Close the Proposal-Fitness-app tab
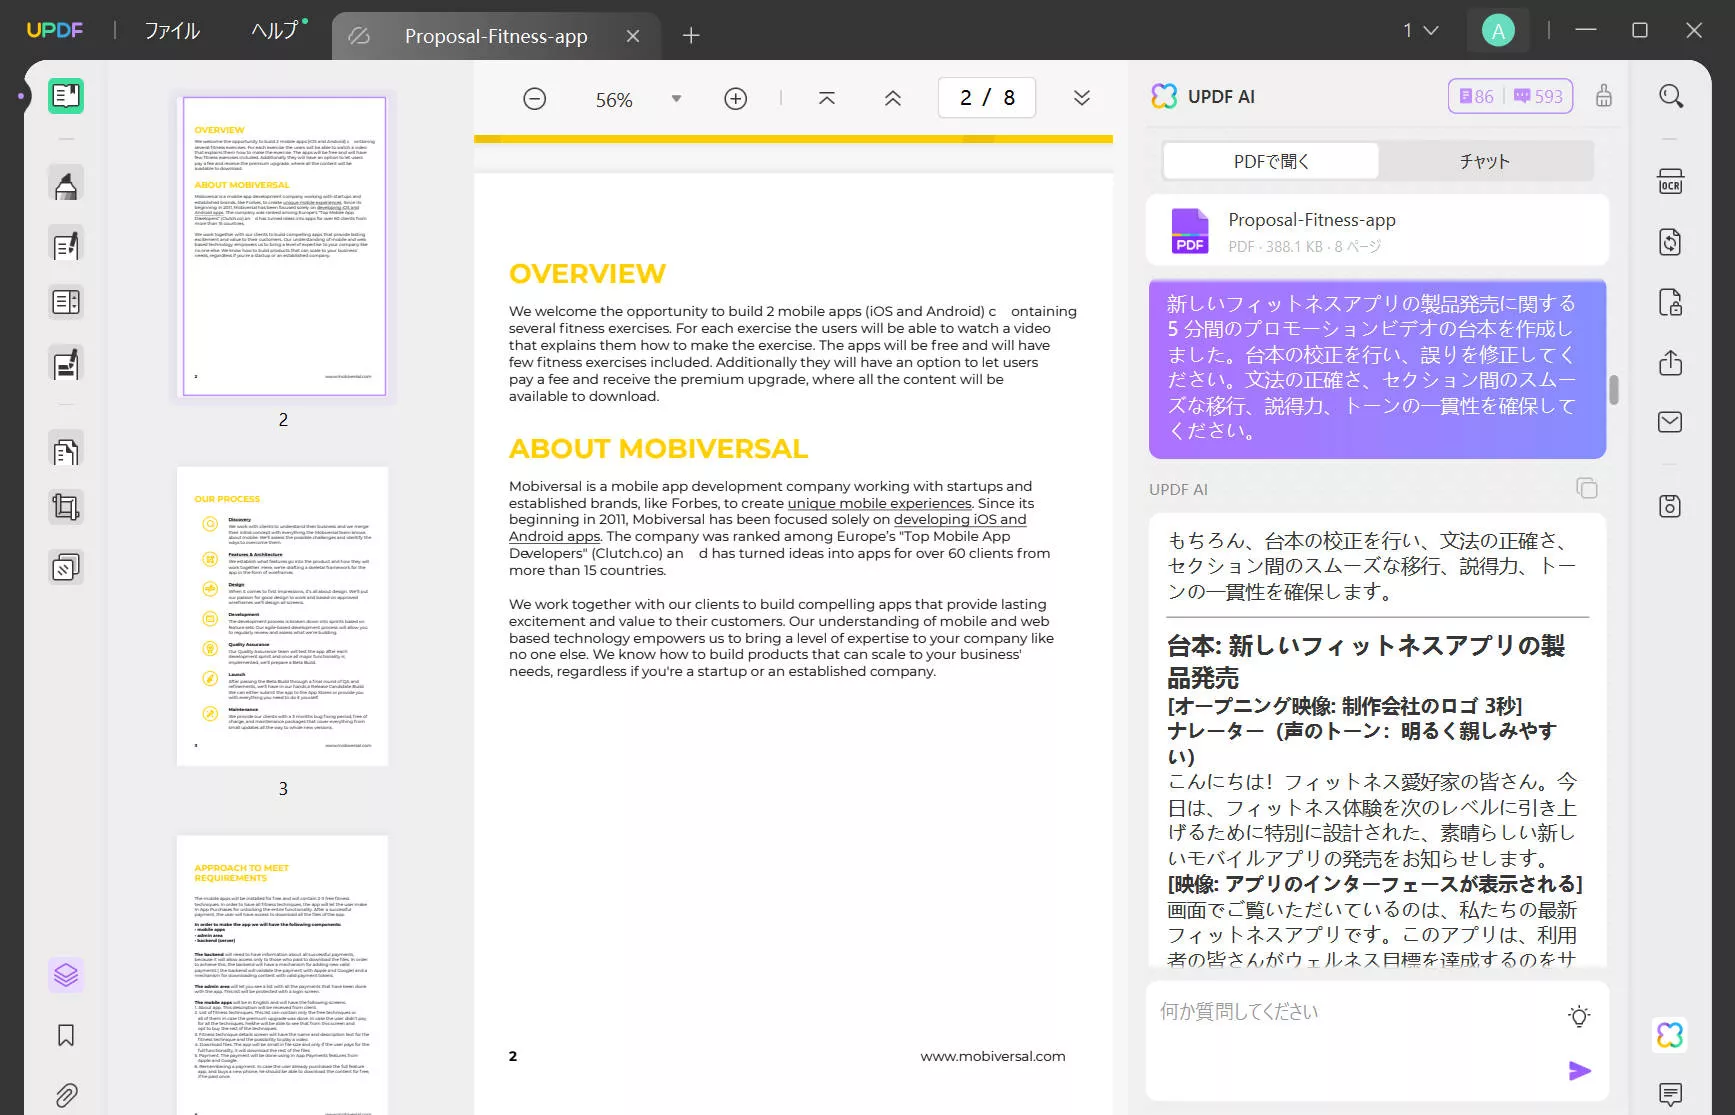The image size is (1735, 1115). coord(633,36)
